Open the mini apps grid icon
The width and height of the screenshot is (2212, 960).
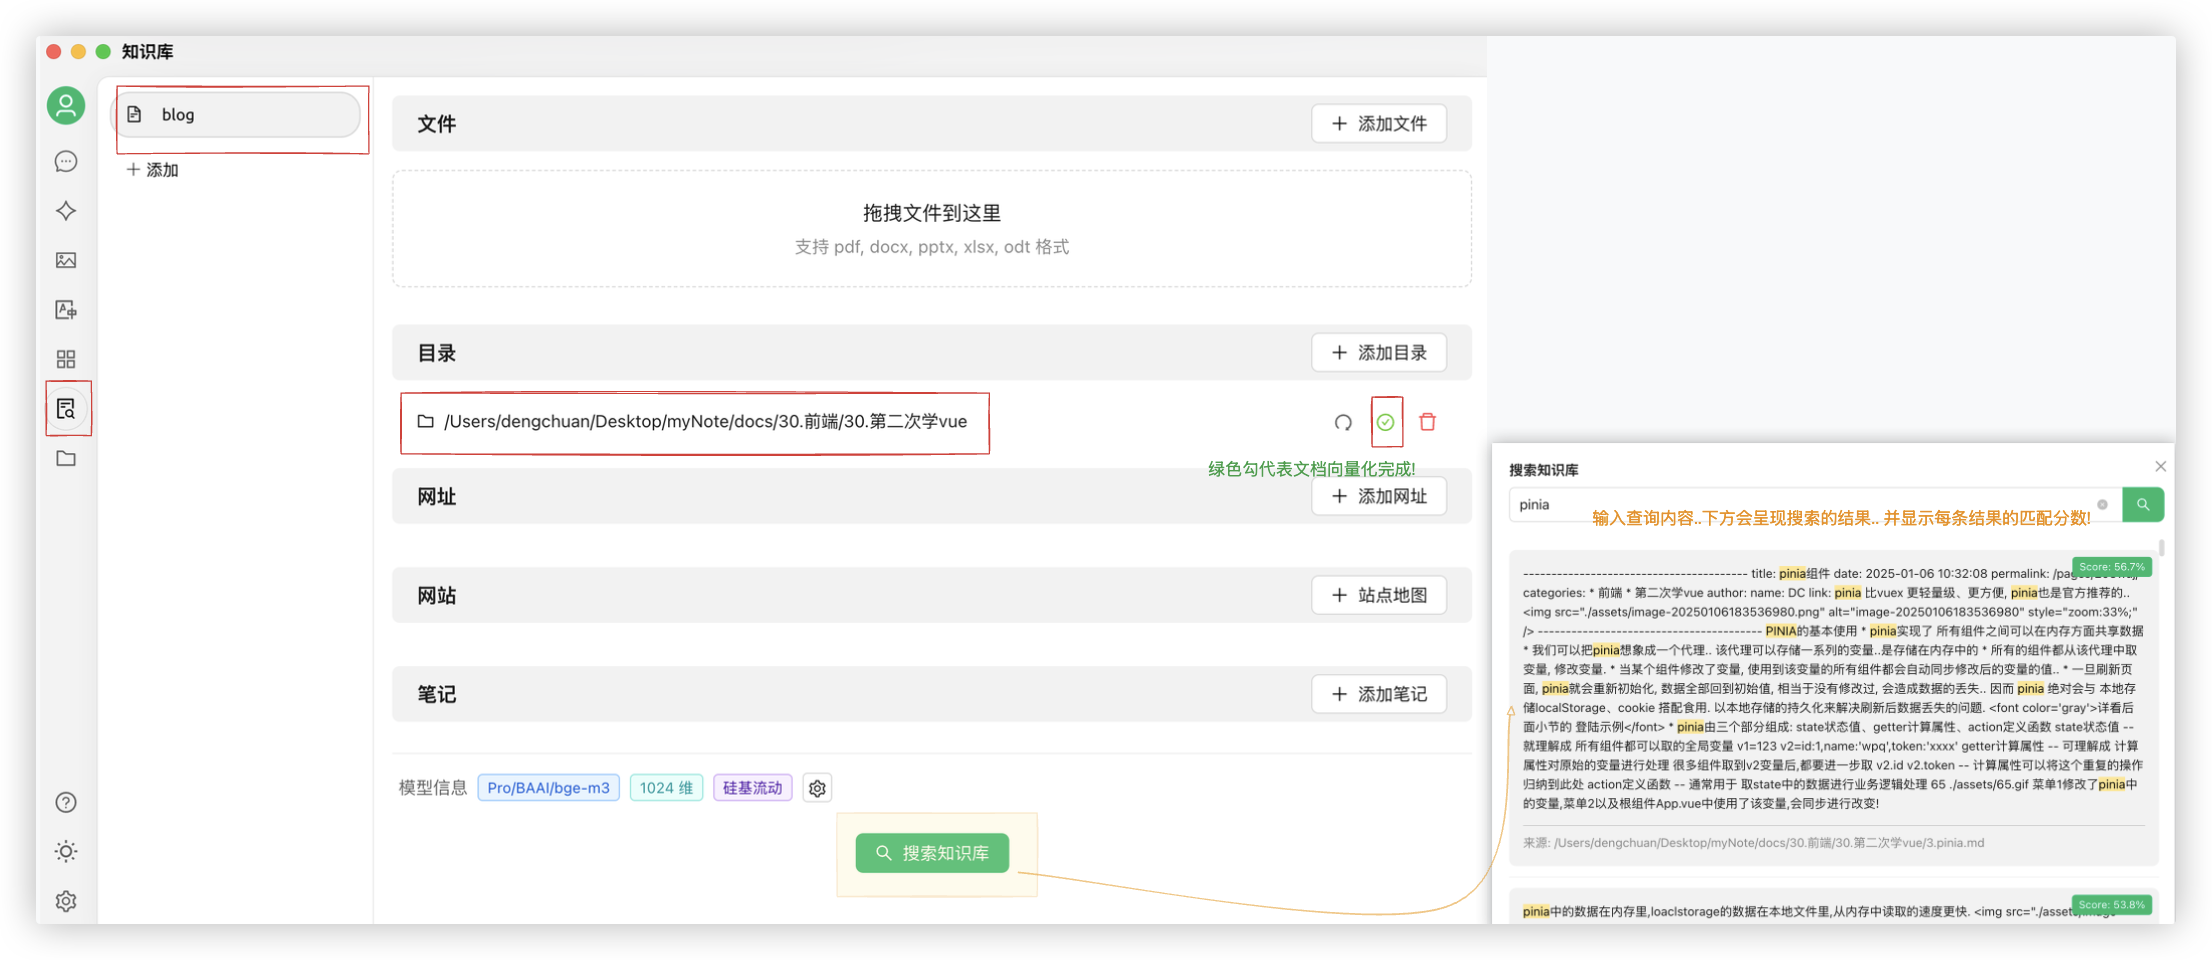[66, 359]
